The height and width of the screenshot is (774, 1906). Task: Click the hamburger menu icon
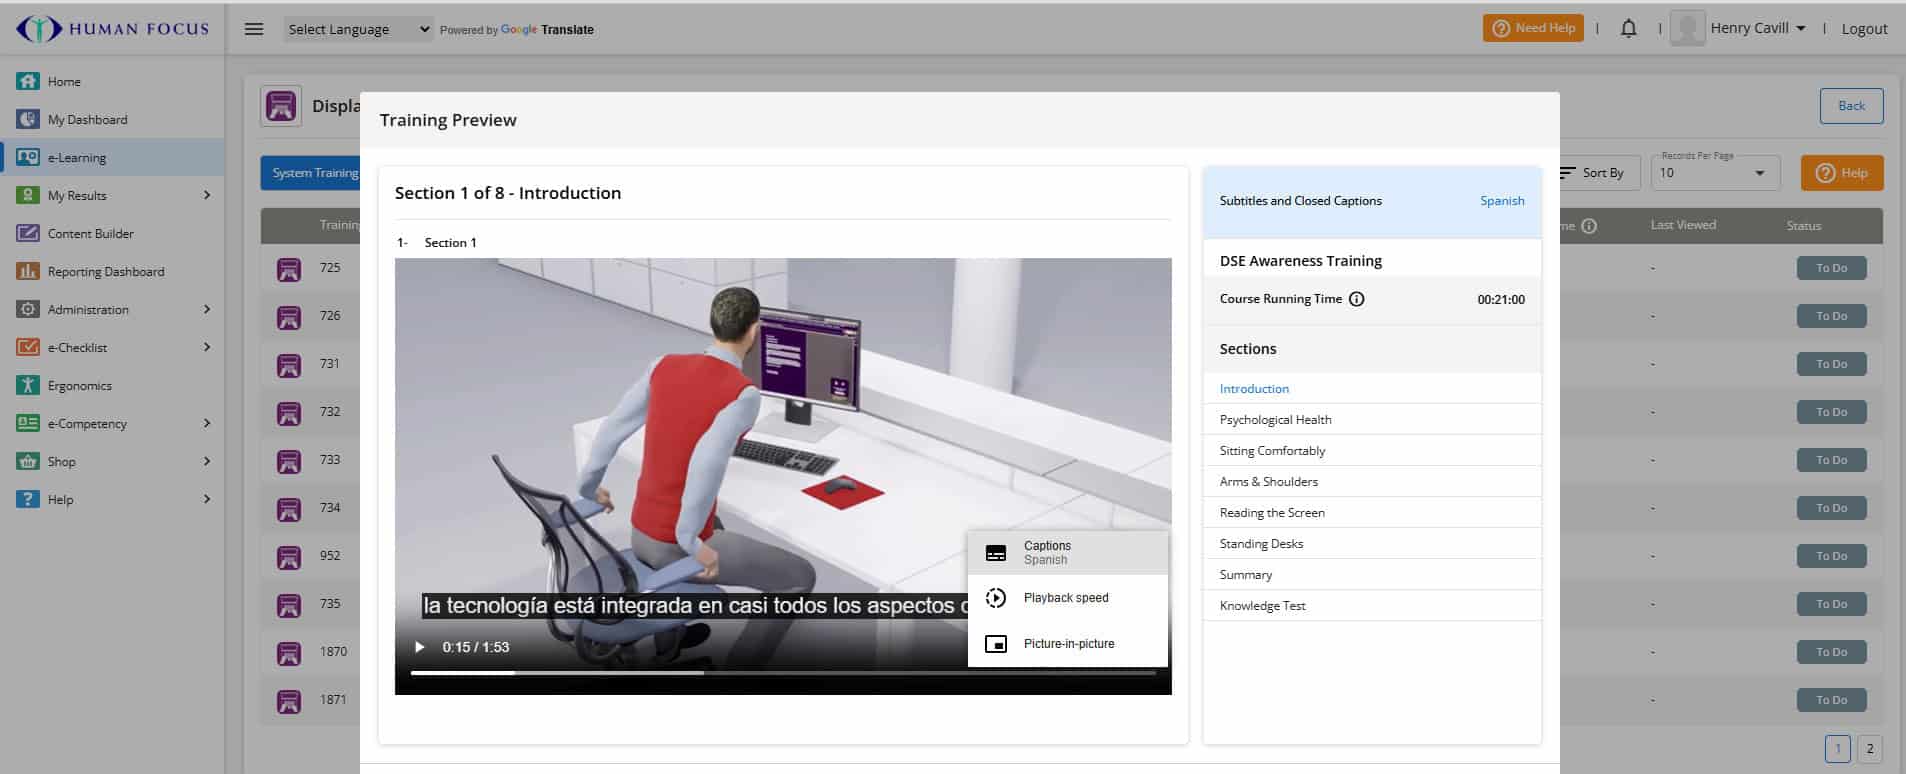[x=254, y=29]
